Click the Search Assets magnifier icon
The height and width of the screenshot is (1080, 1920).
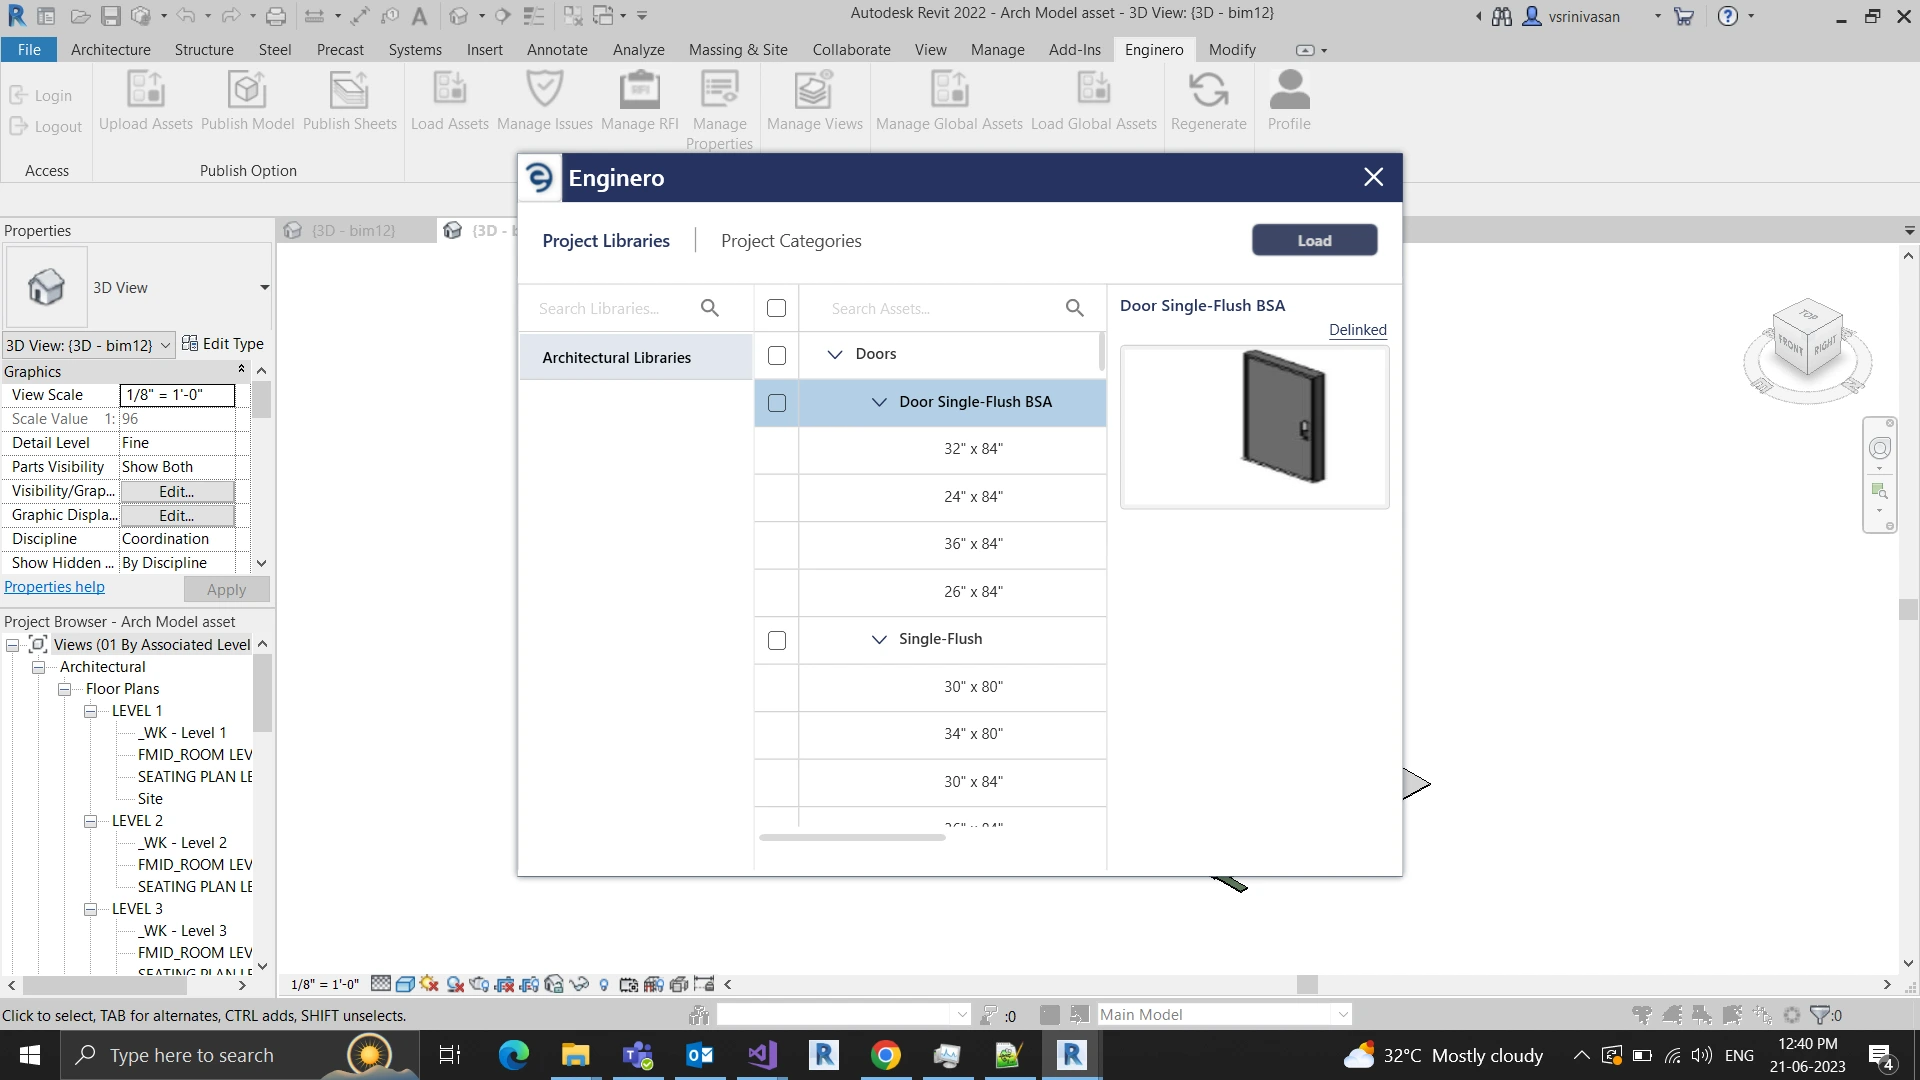tap(1075, 308)
